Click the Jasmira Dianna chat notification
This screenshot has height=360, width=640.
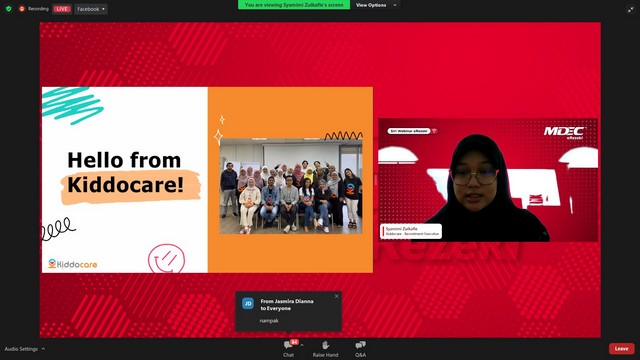(289, 311)
